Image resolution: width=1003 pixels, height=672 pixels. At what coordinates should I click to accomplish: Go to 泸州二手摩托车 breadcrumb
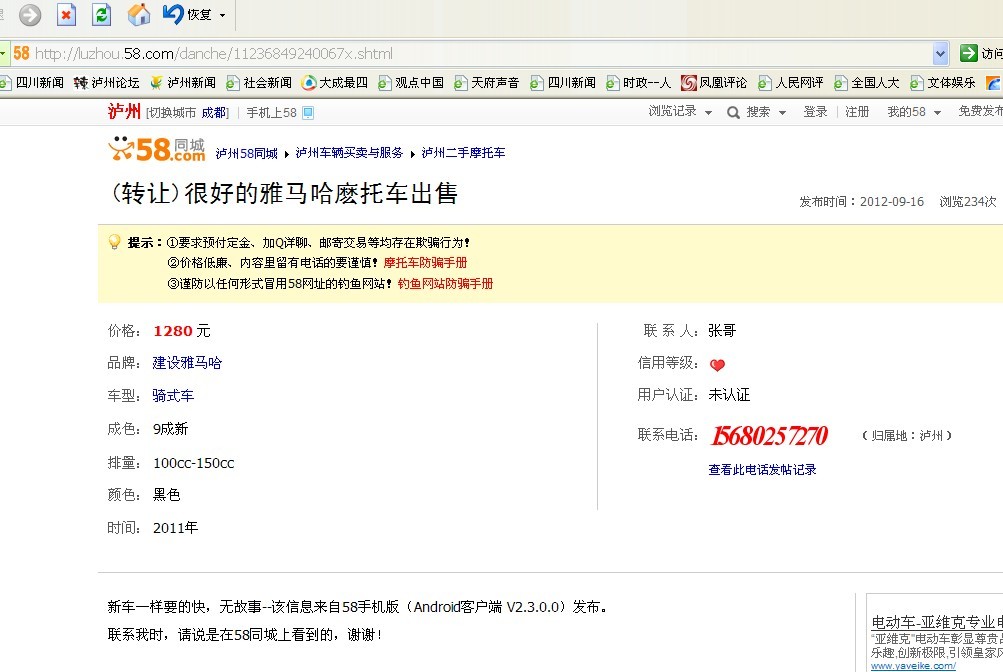[463, 153]
